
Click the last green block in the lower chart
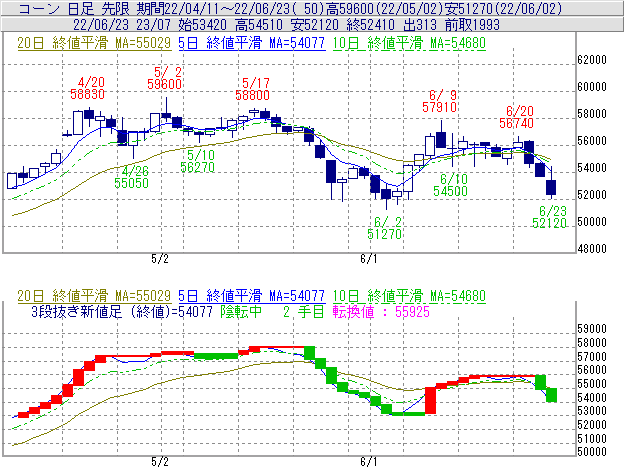tap(552, 395)
